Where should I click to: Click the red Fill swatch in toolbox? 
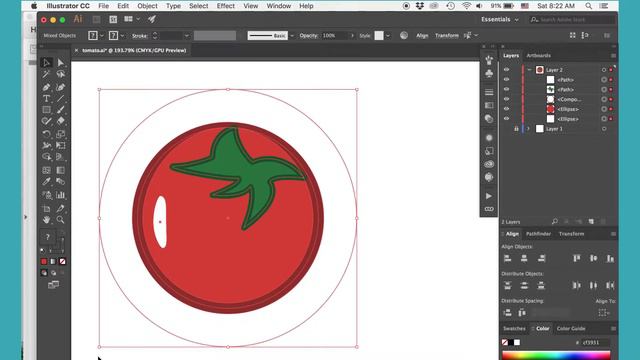[44, 261]
